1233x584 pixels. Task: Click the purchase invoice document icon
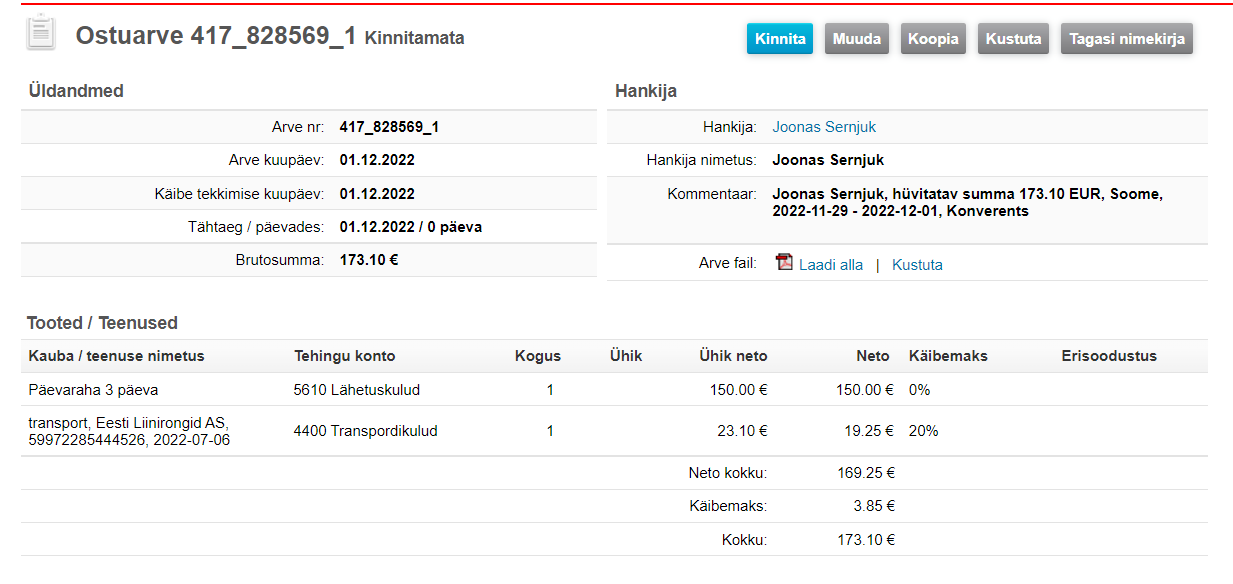click(x=41, y=32)
